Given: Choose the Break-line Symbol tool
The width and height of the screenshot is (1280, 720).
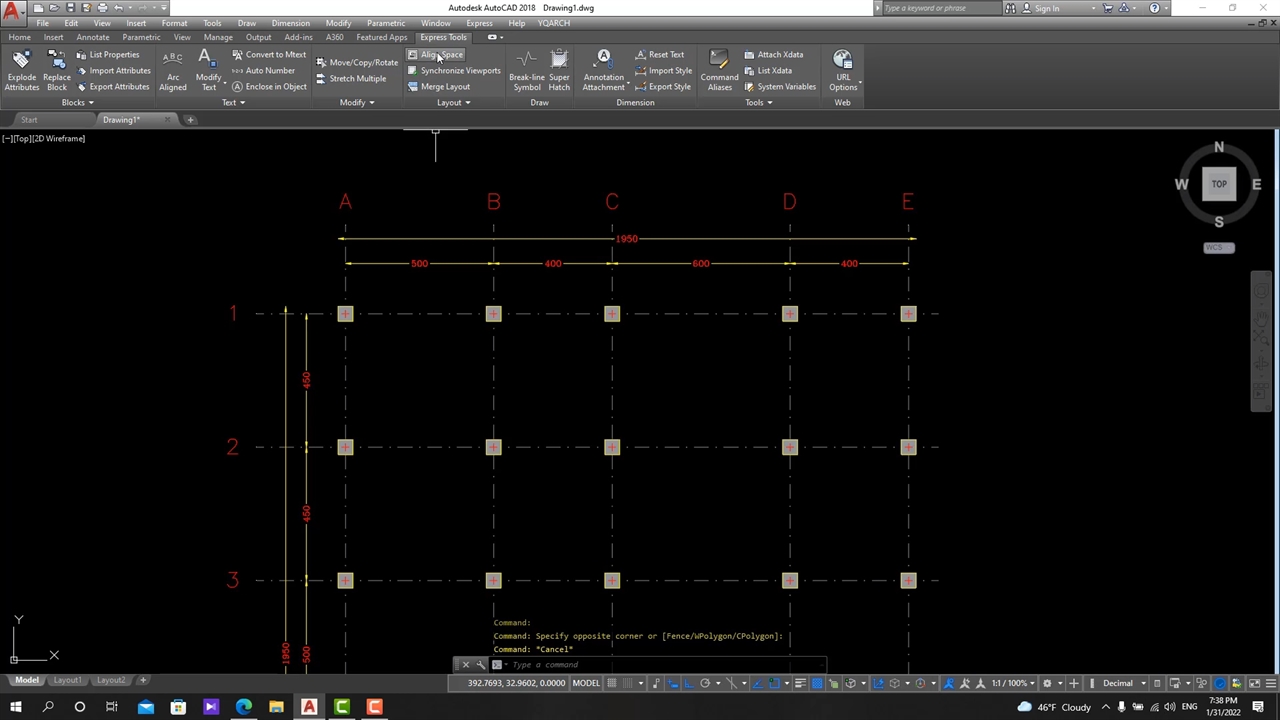Looking at the screenshot, I should (526, 69).
